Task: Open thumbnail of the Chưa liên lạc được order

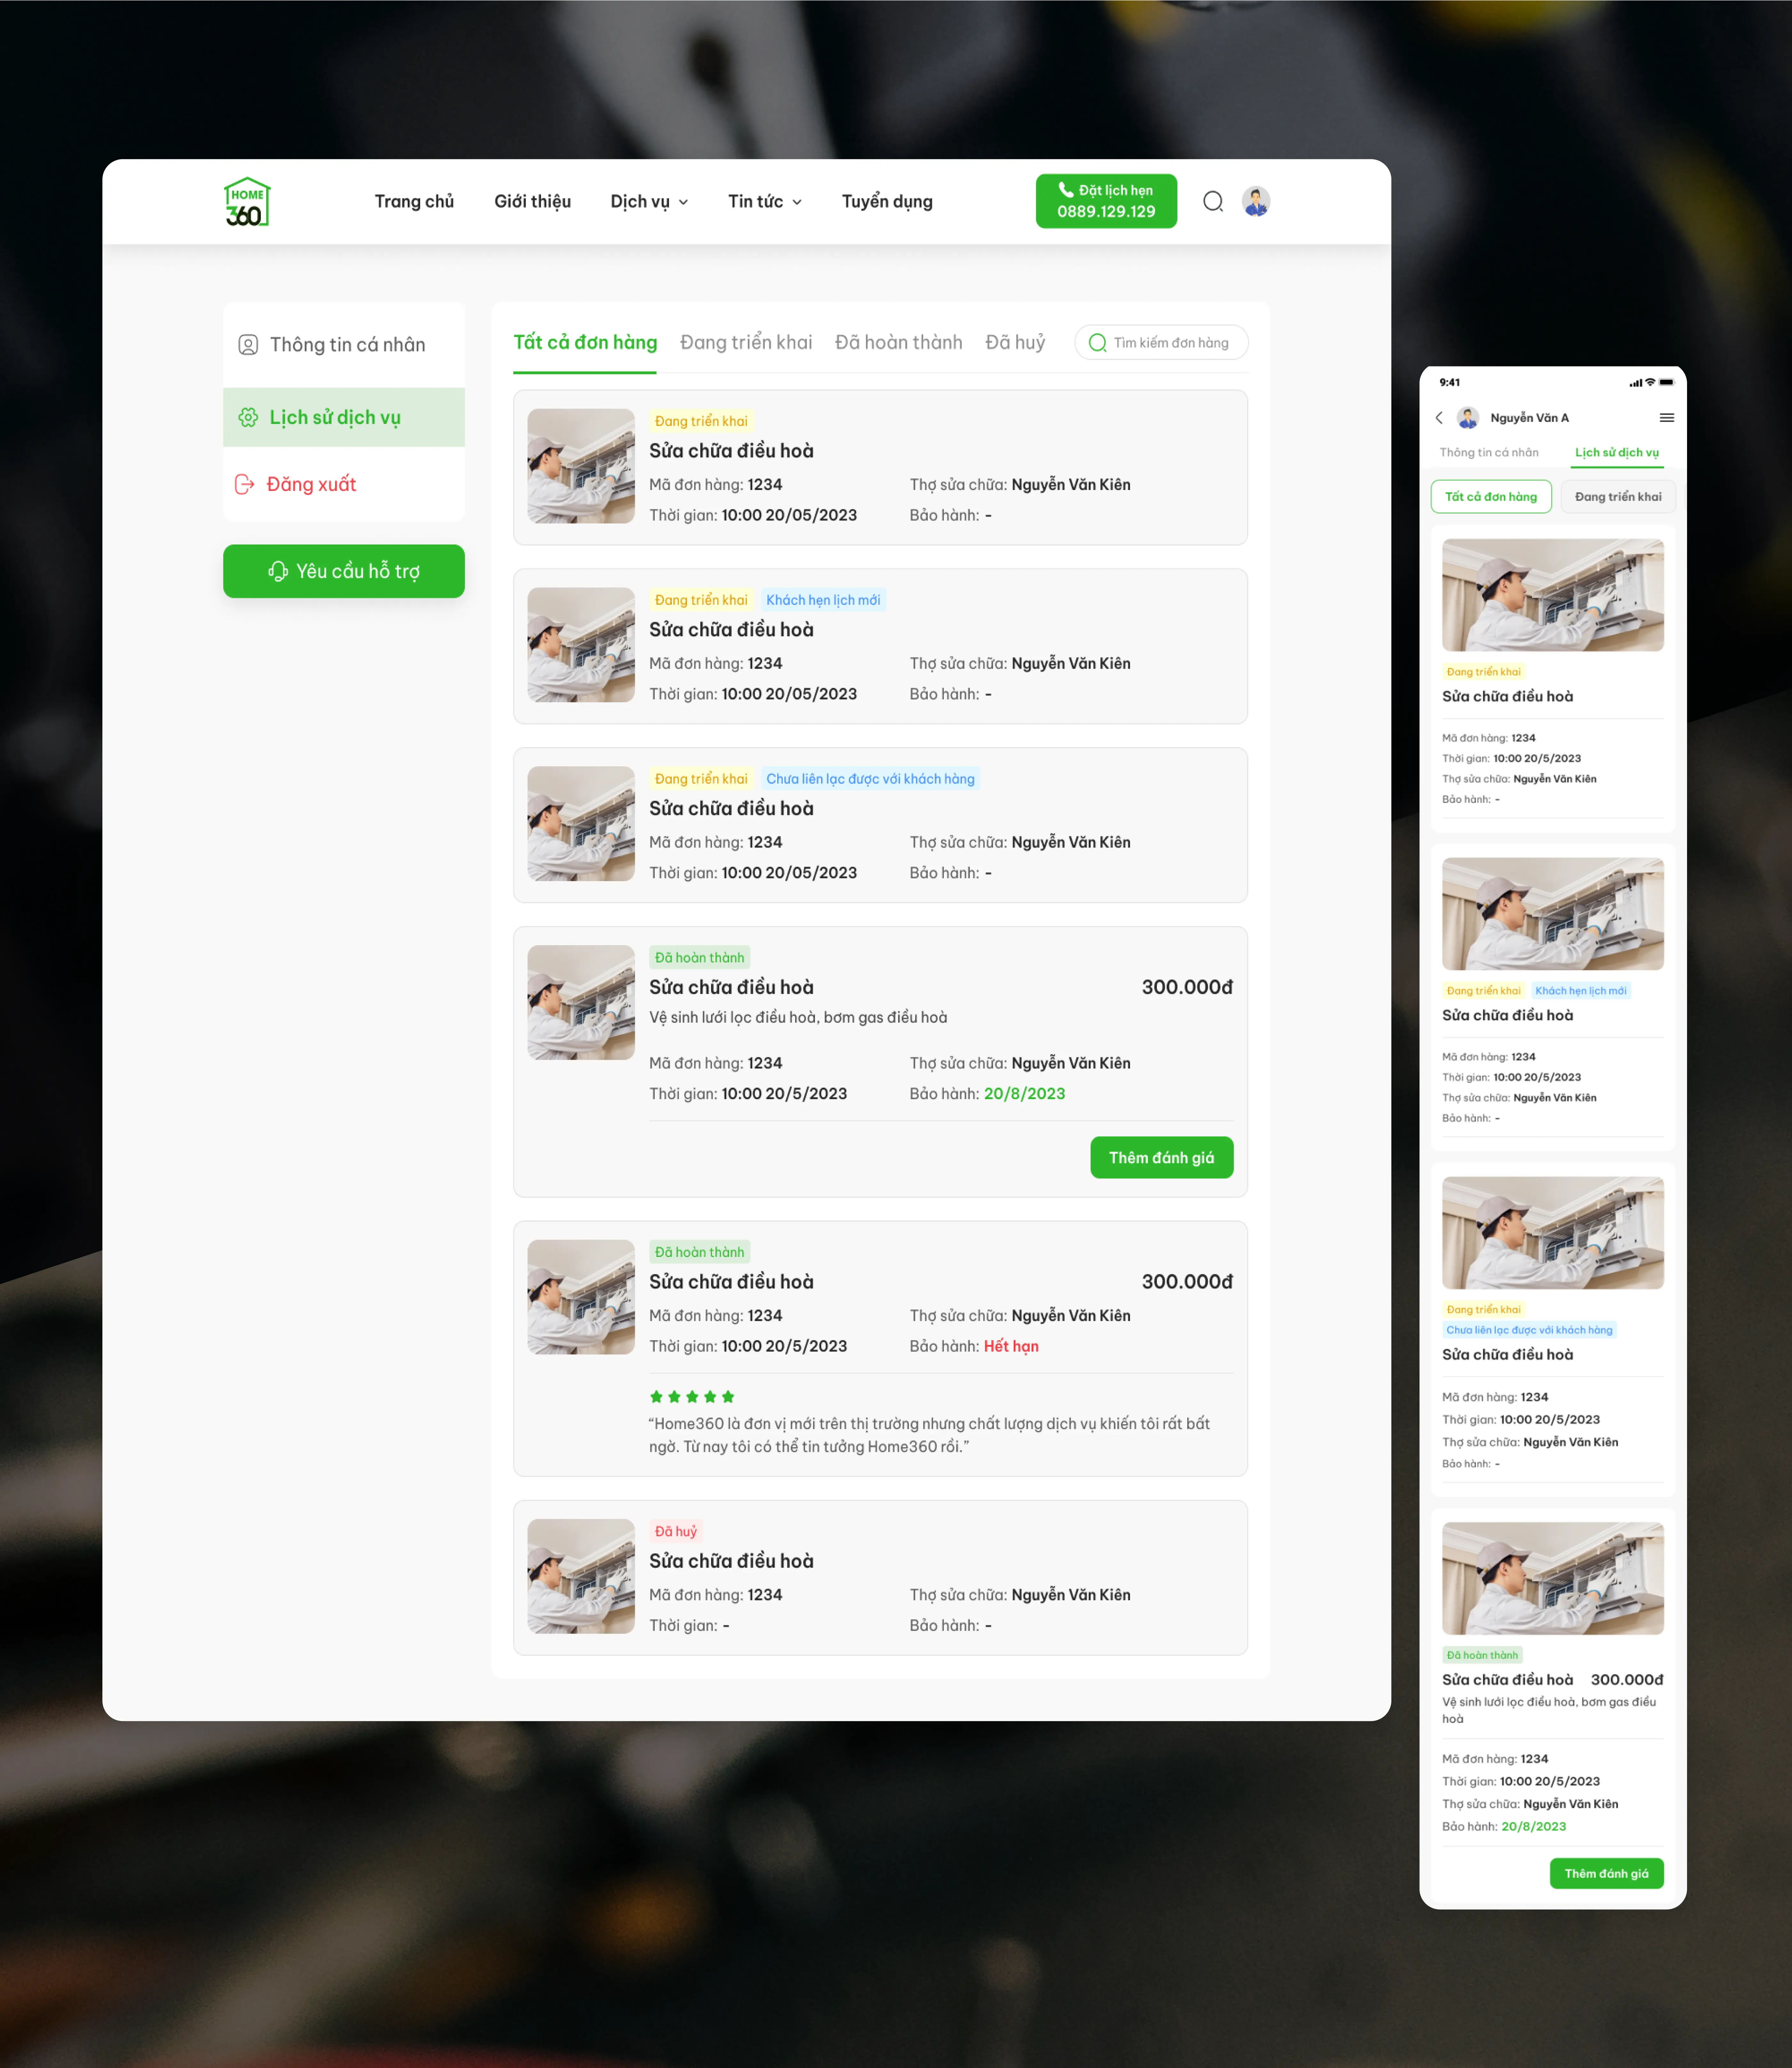Action: pos(581,824)
